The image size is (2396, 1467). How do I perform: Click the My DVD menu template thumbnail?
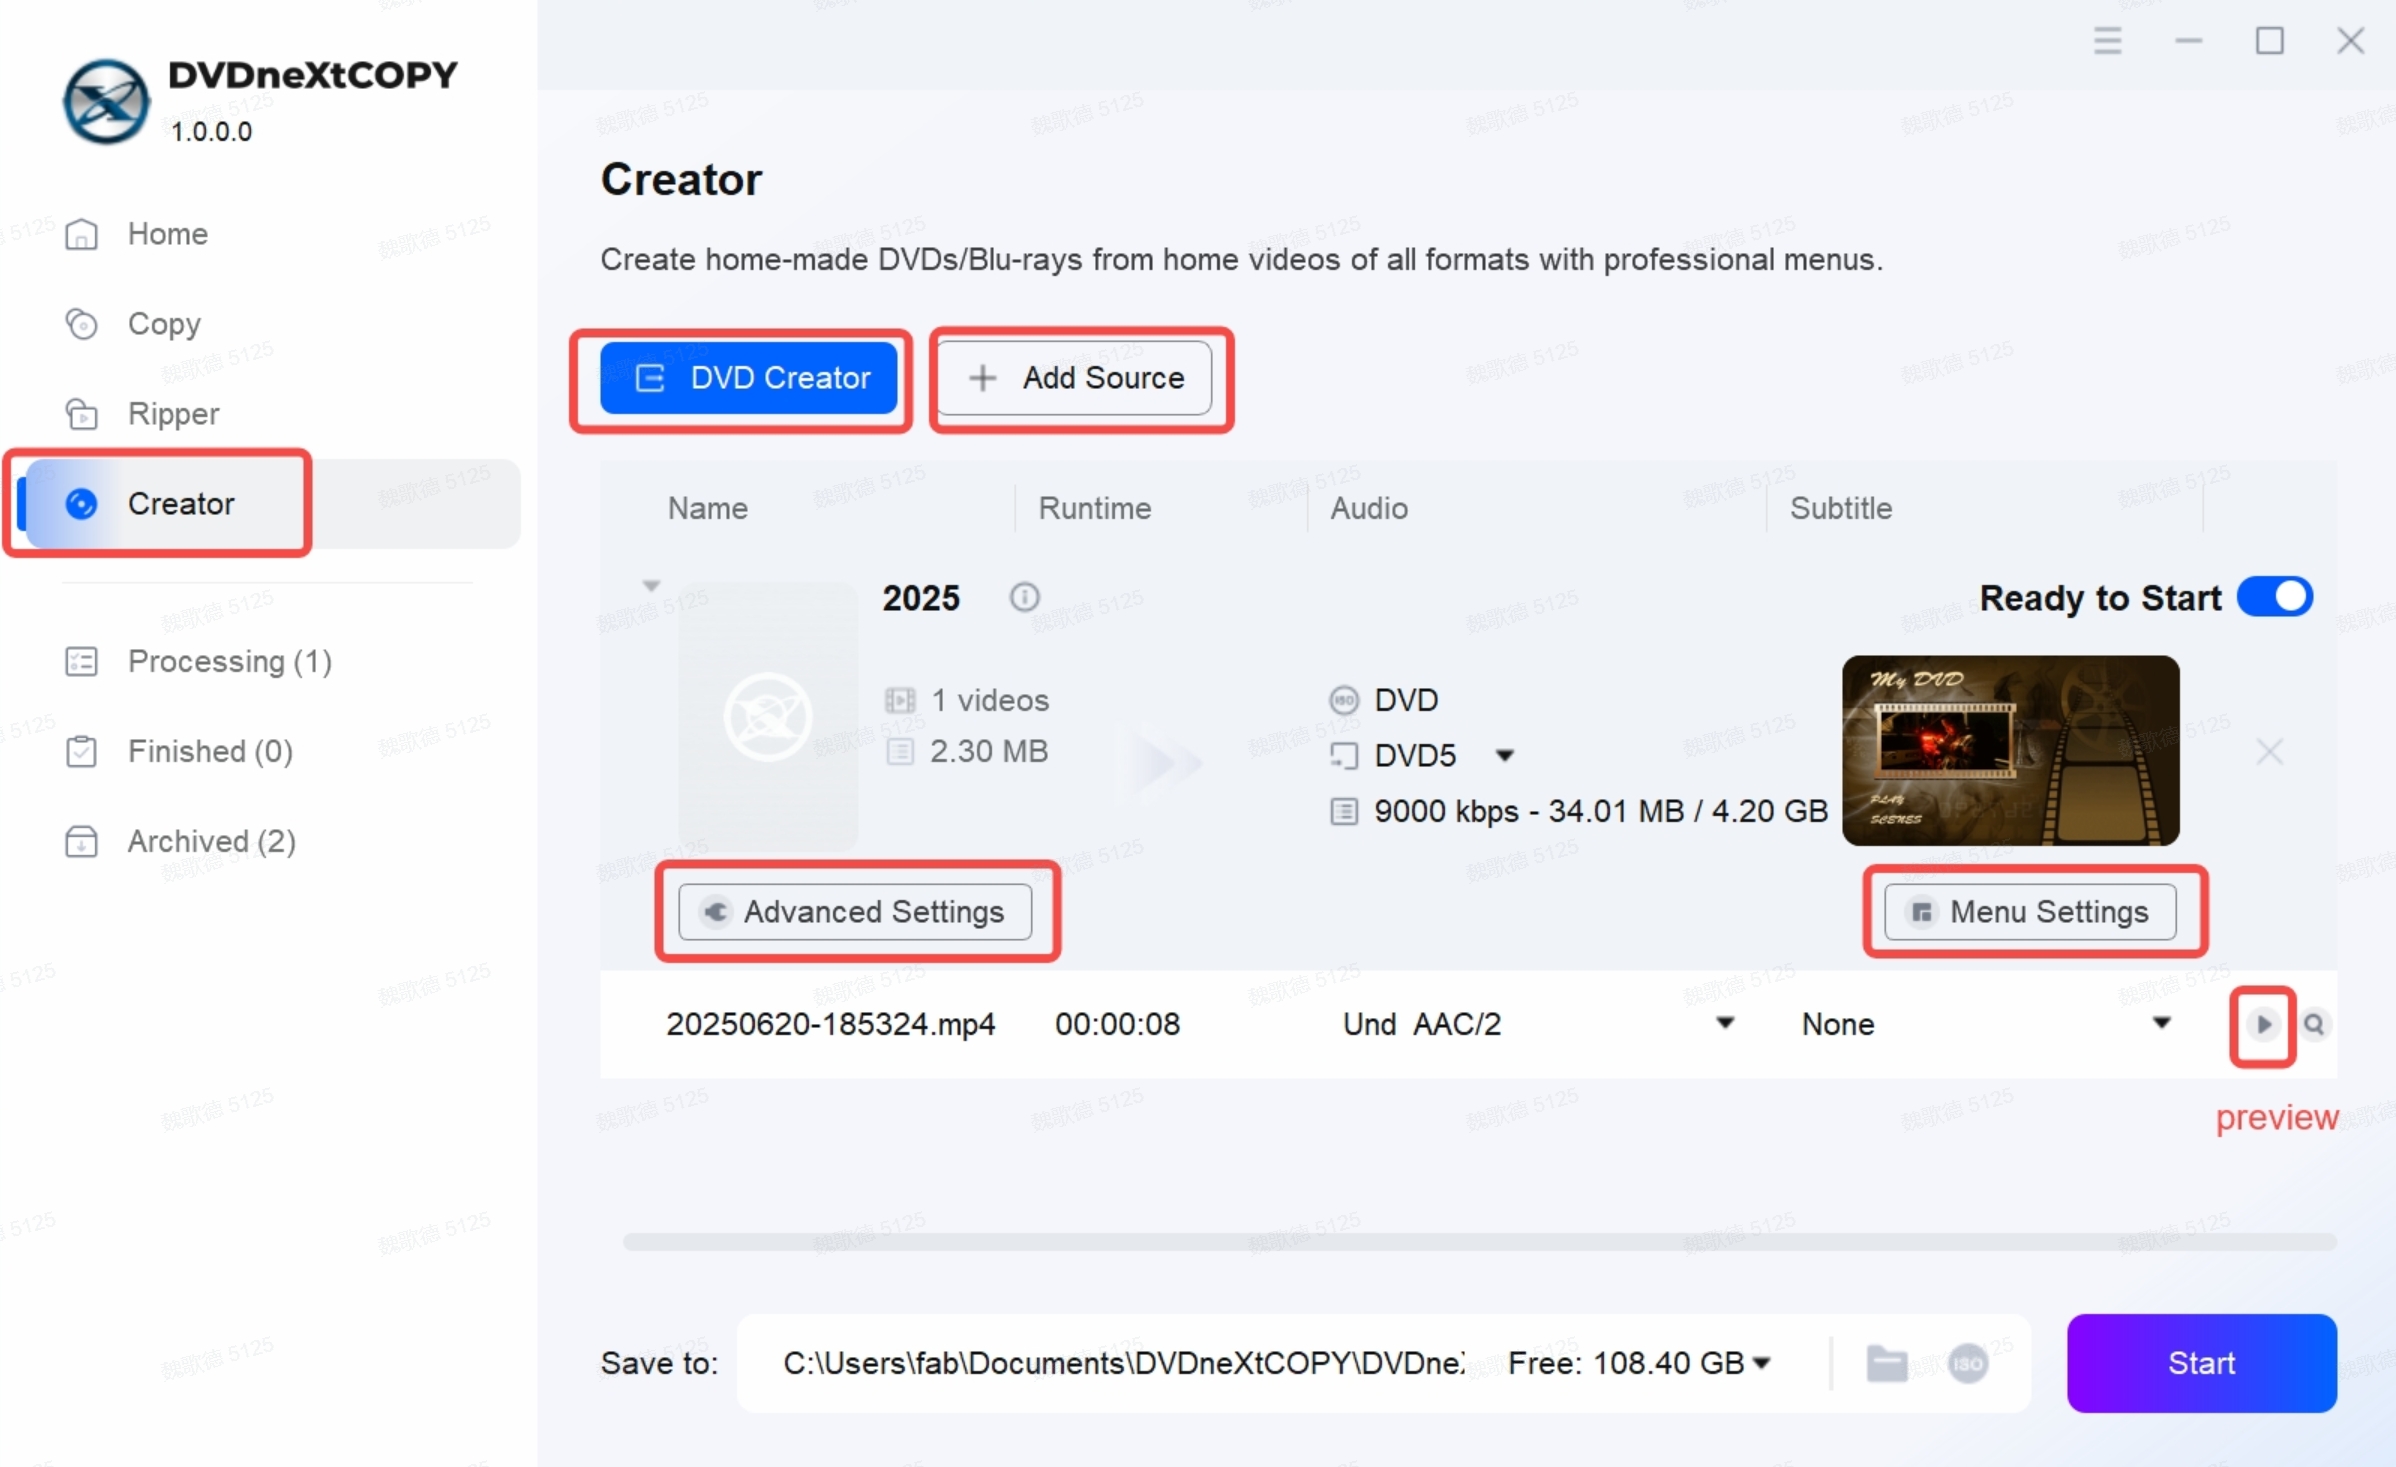pos(2010,751)
